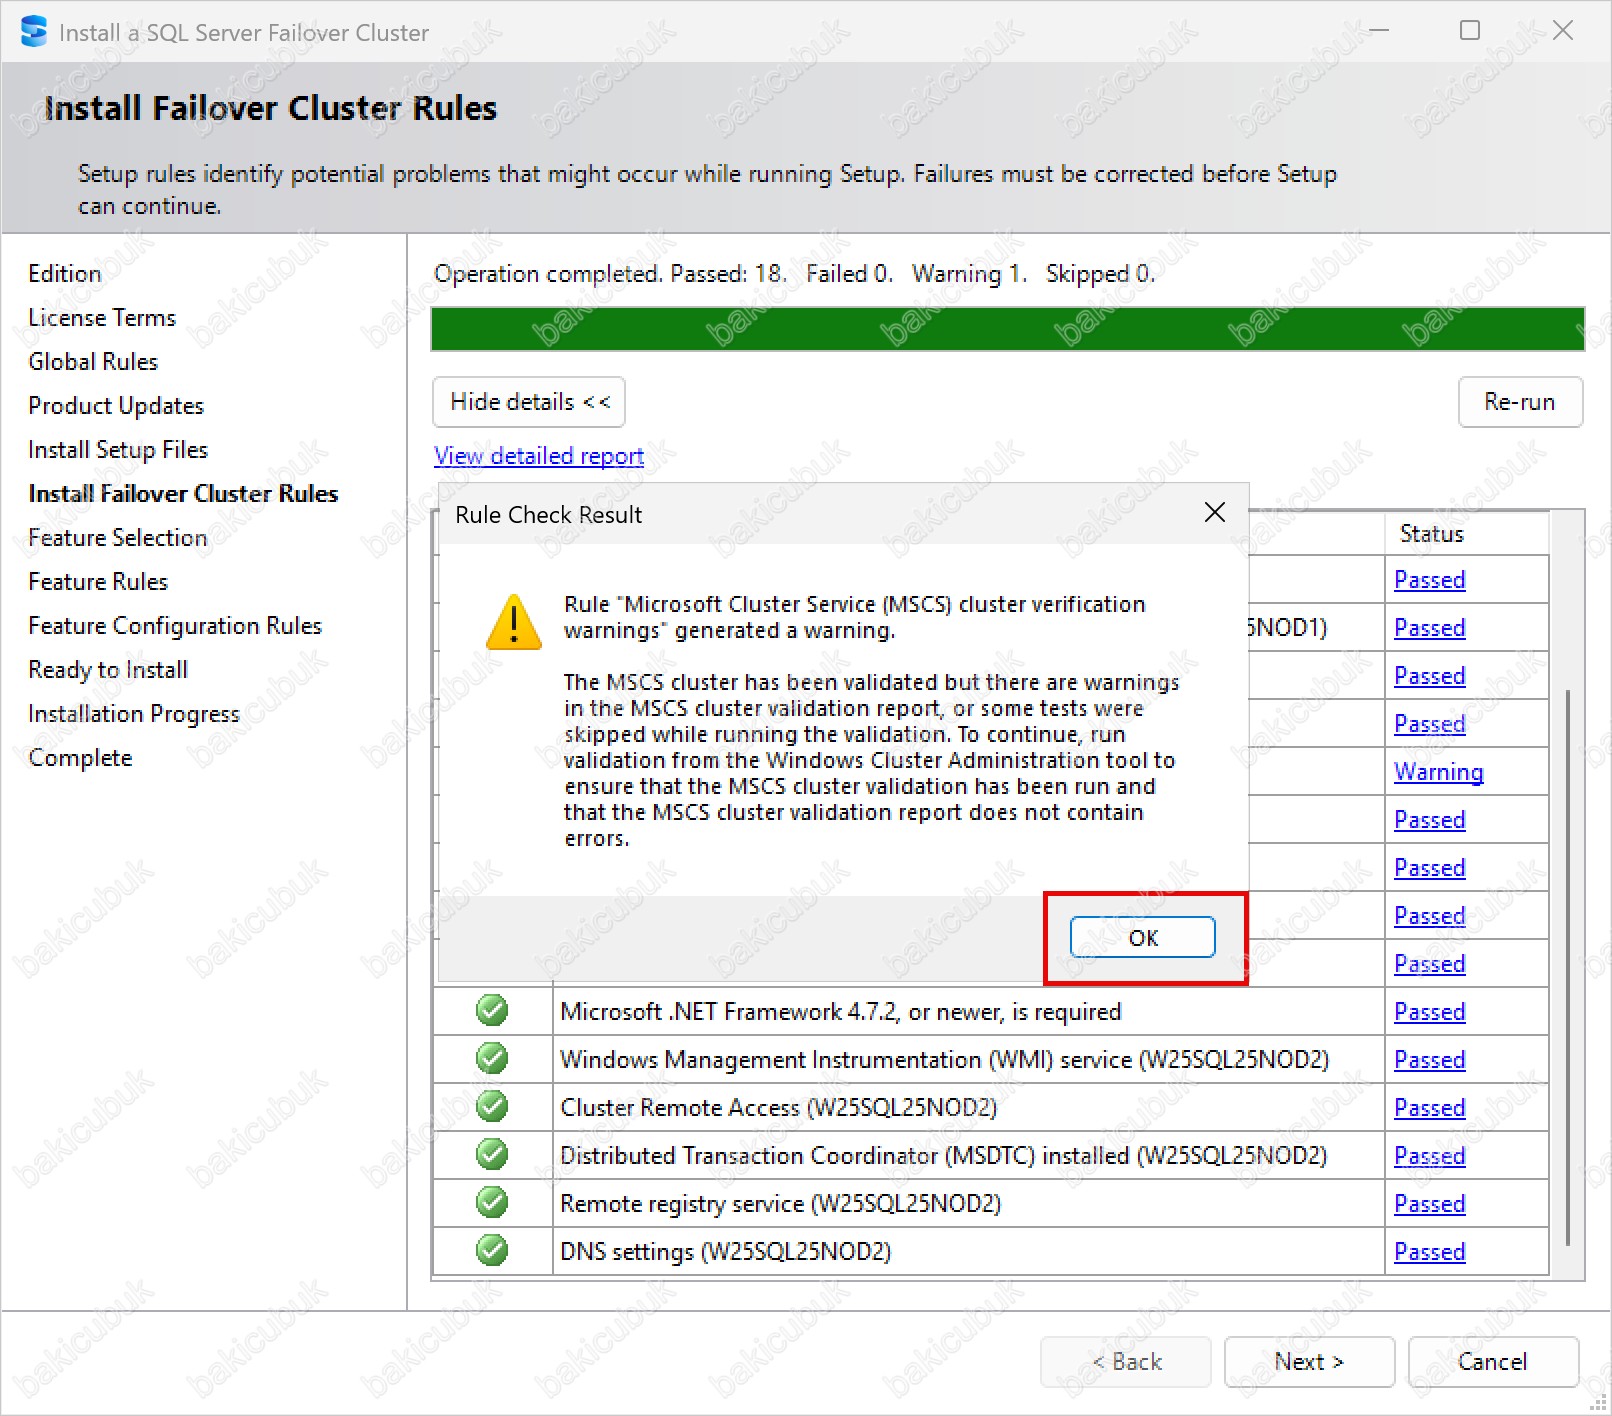Viewport: 1612px width, 1416px height.
Task: Click OK in Rule Check Result dialog
Action: (1142, 937)
